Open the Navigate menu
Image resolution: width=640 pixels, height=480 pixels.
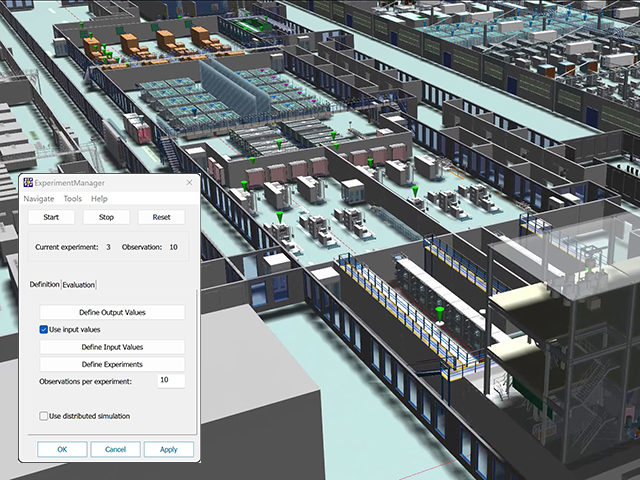coord(39,199)
